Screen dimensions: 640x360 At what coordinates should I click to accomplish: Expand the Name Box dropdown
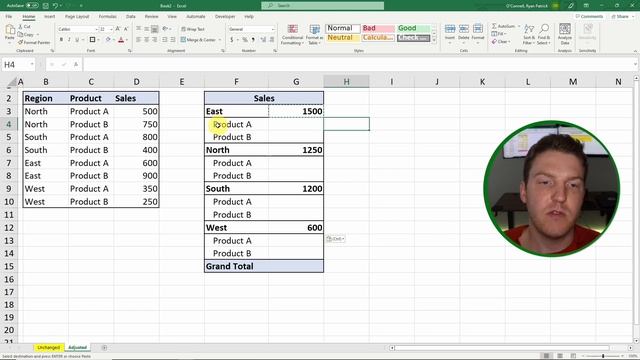(x=32, y=64)
